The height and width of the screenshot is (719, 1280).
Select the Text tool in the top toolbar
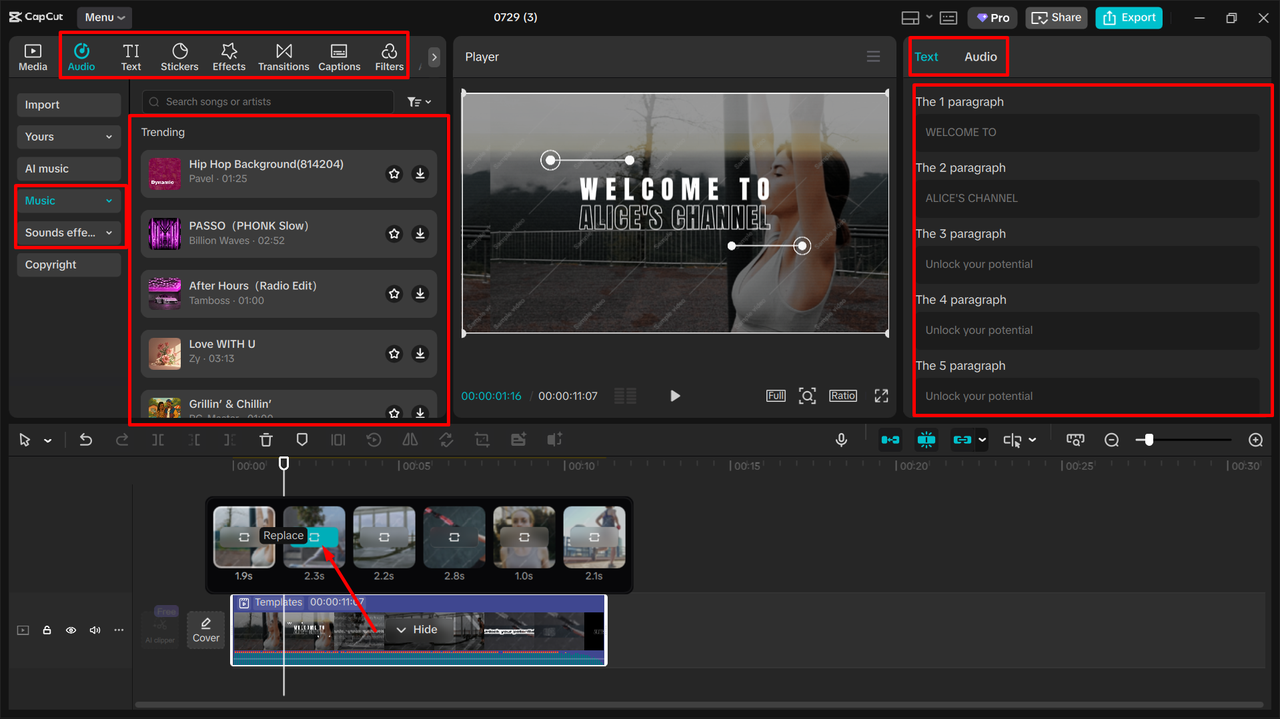[130, 55]
